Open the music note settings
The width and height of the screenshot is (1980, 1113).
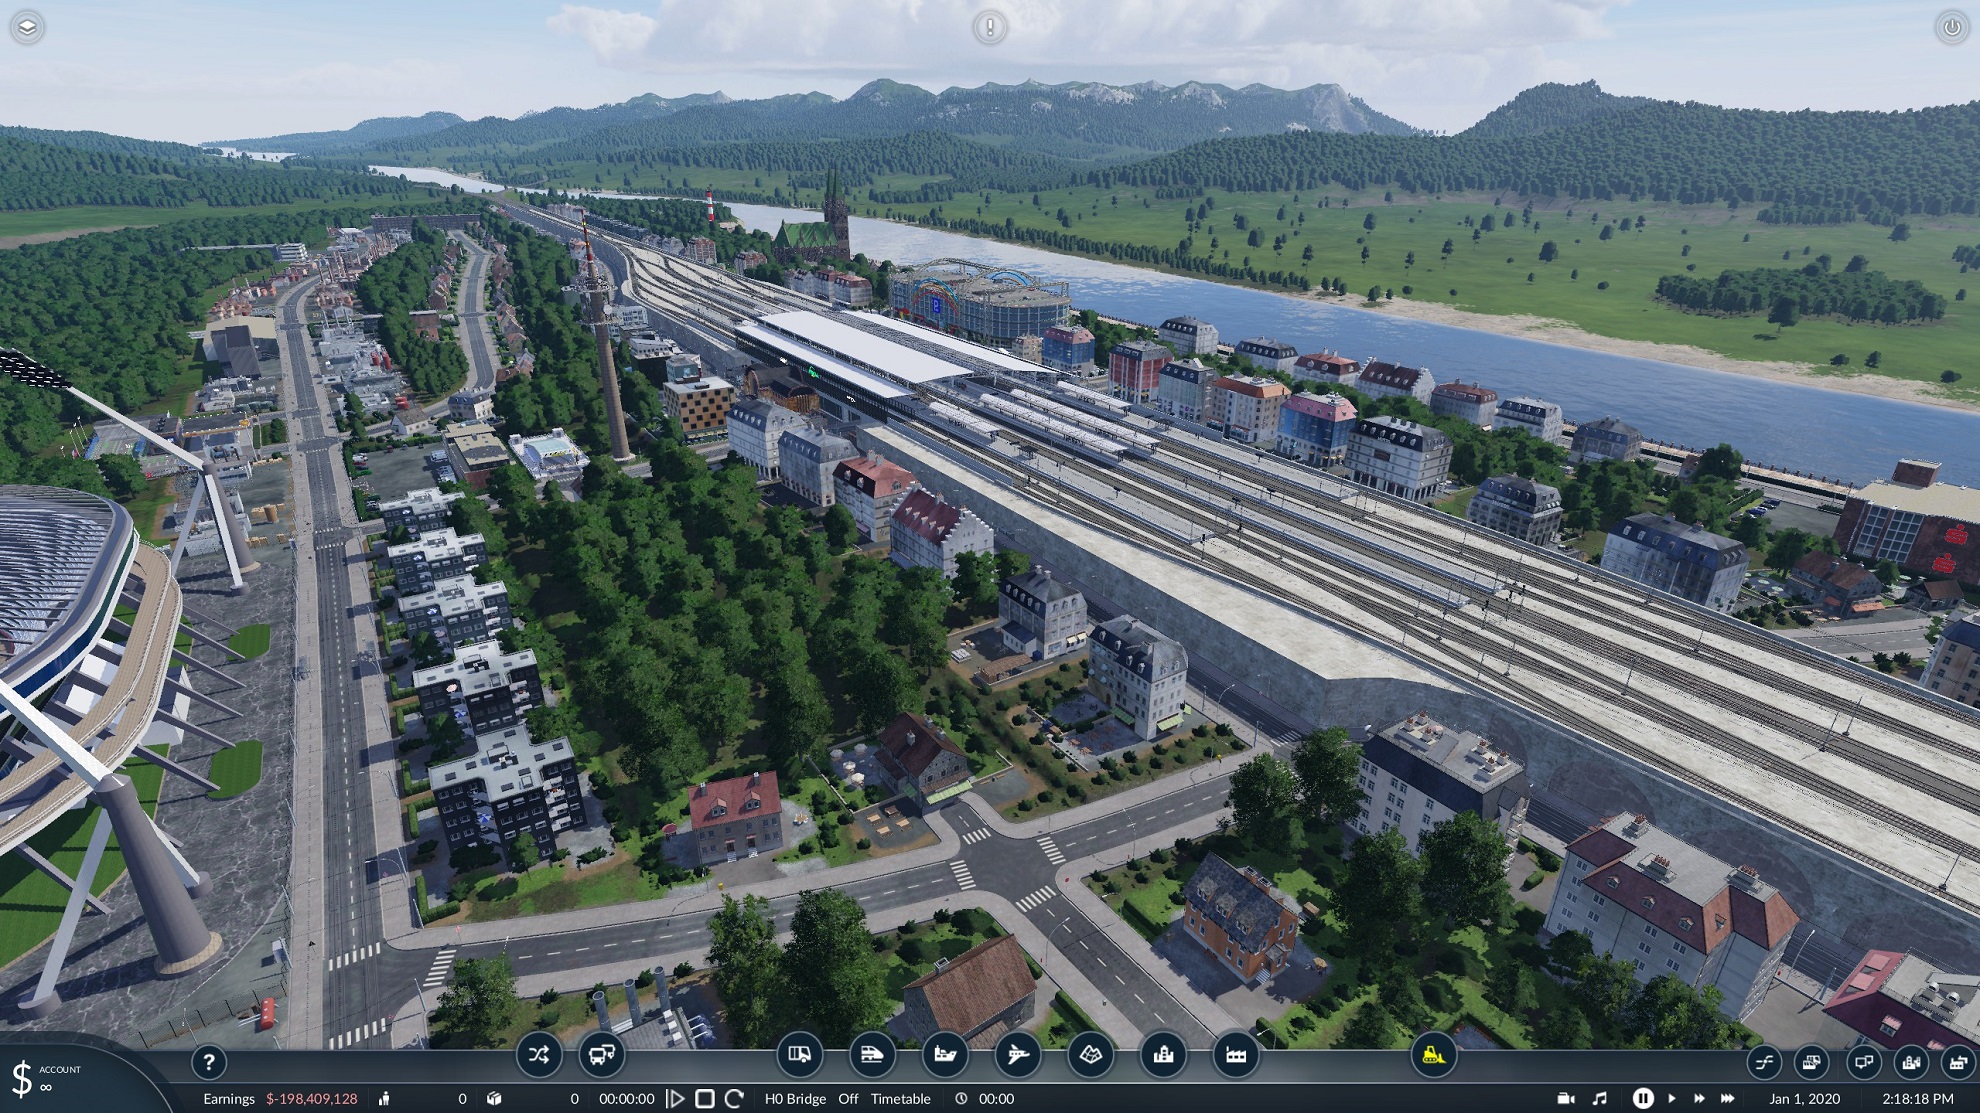(x=1599, y=1098)
